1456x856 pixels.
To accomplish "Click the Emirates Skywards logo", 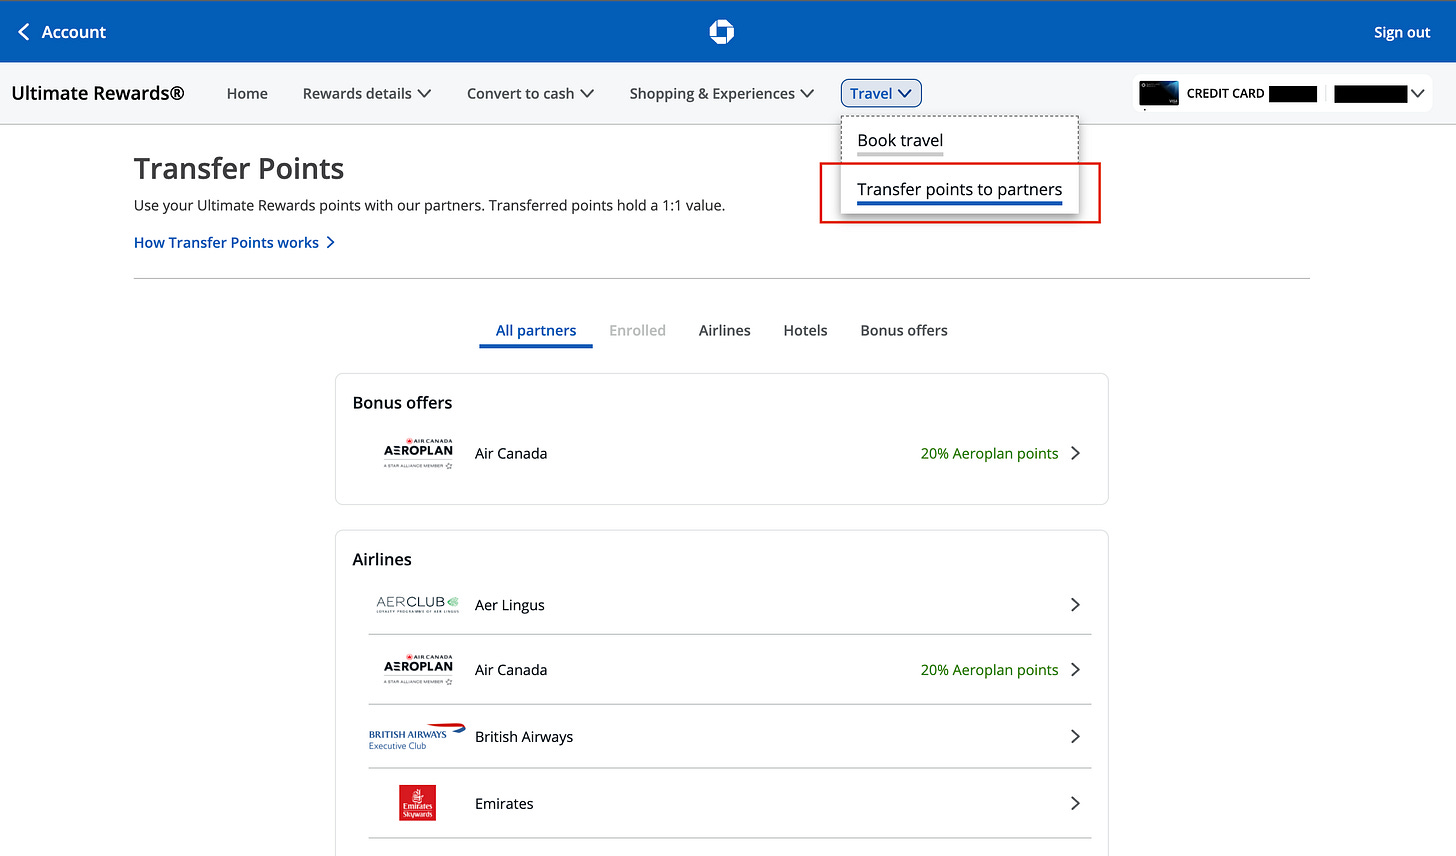I will [417, 803].
